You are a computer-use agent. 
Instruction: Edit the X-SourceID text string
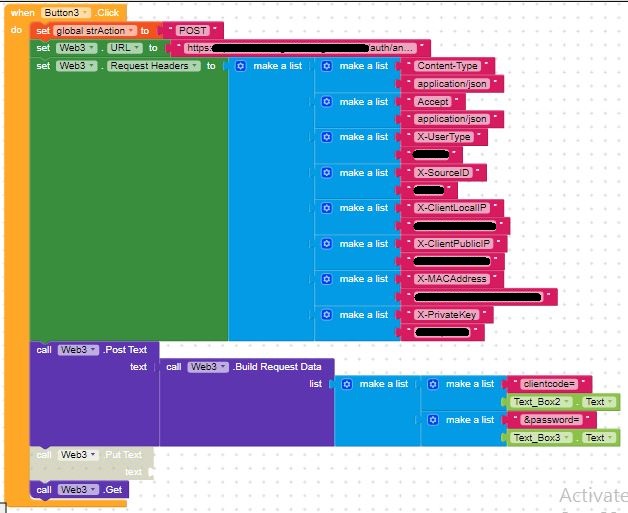443,173
